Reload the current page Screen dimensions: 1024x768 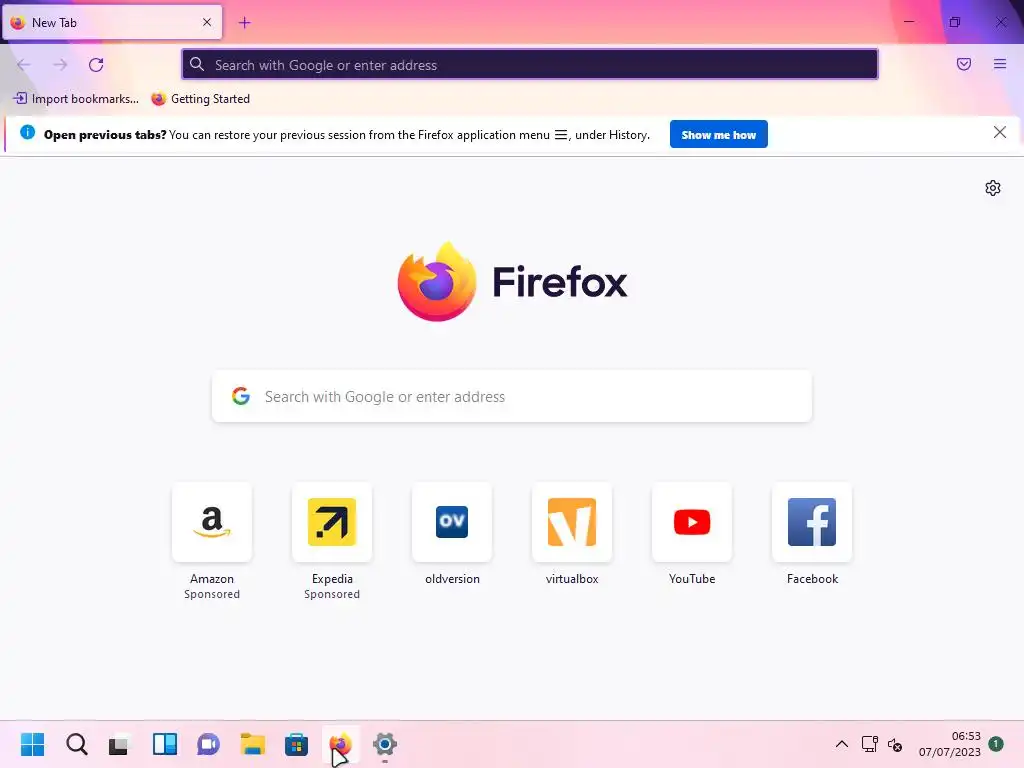pyautogui.click(x=96, y=65)
